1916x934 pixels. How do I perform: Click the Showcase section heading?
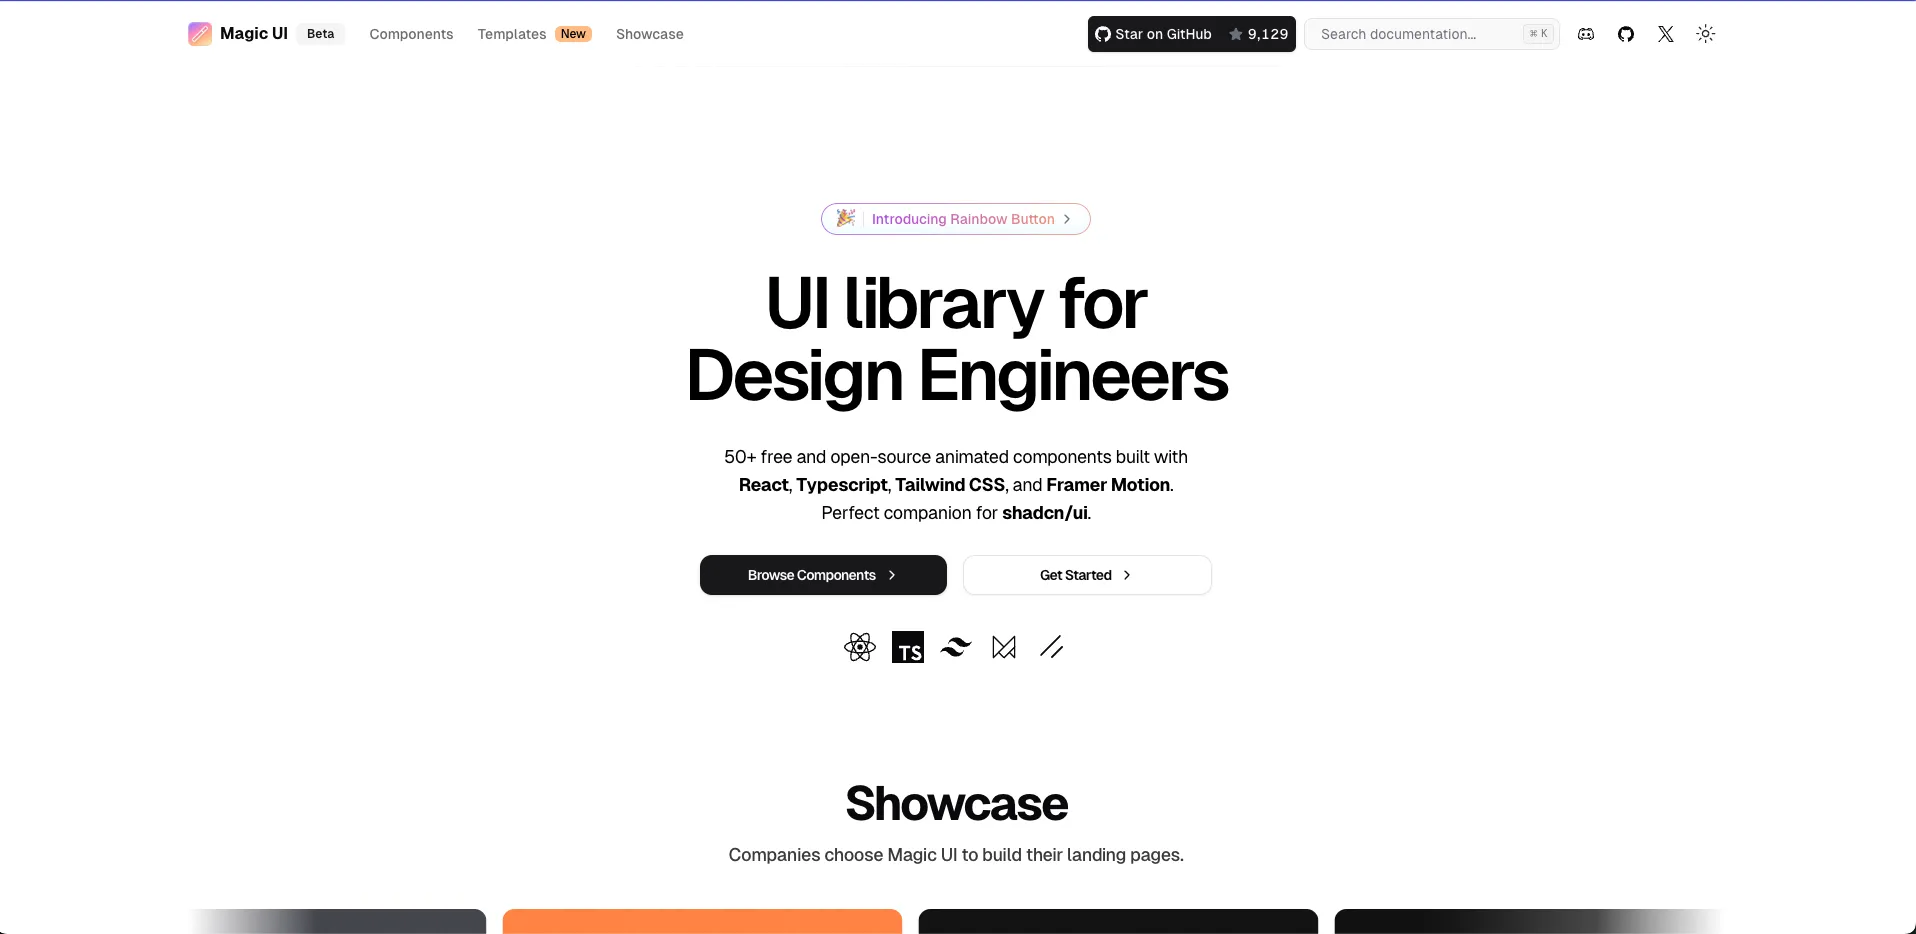[x=957, y=804]
